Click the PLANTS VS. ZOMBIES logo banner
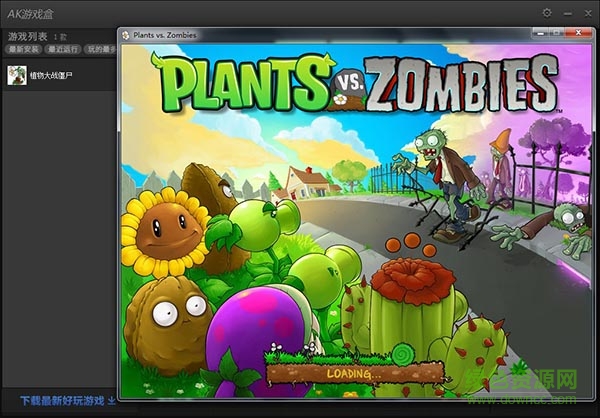 tap(355, 85)
